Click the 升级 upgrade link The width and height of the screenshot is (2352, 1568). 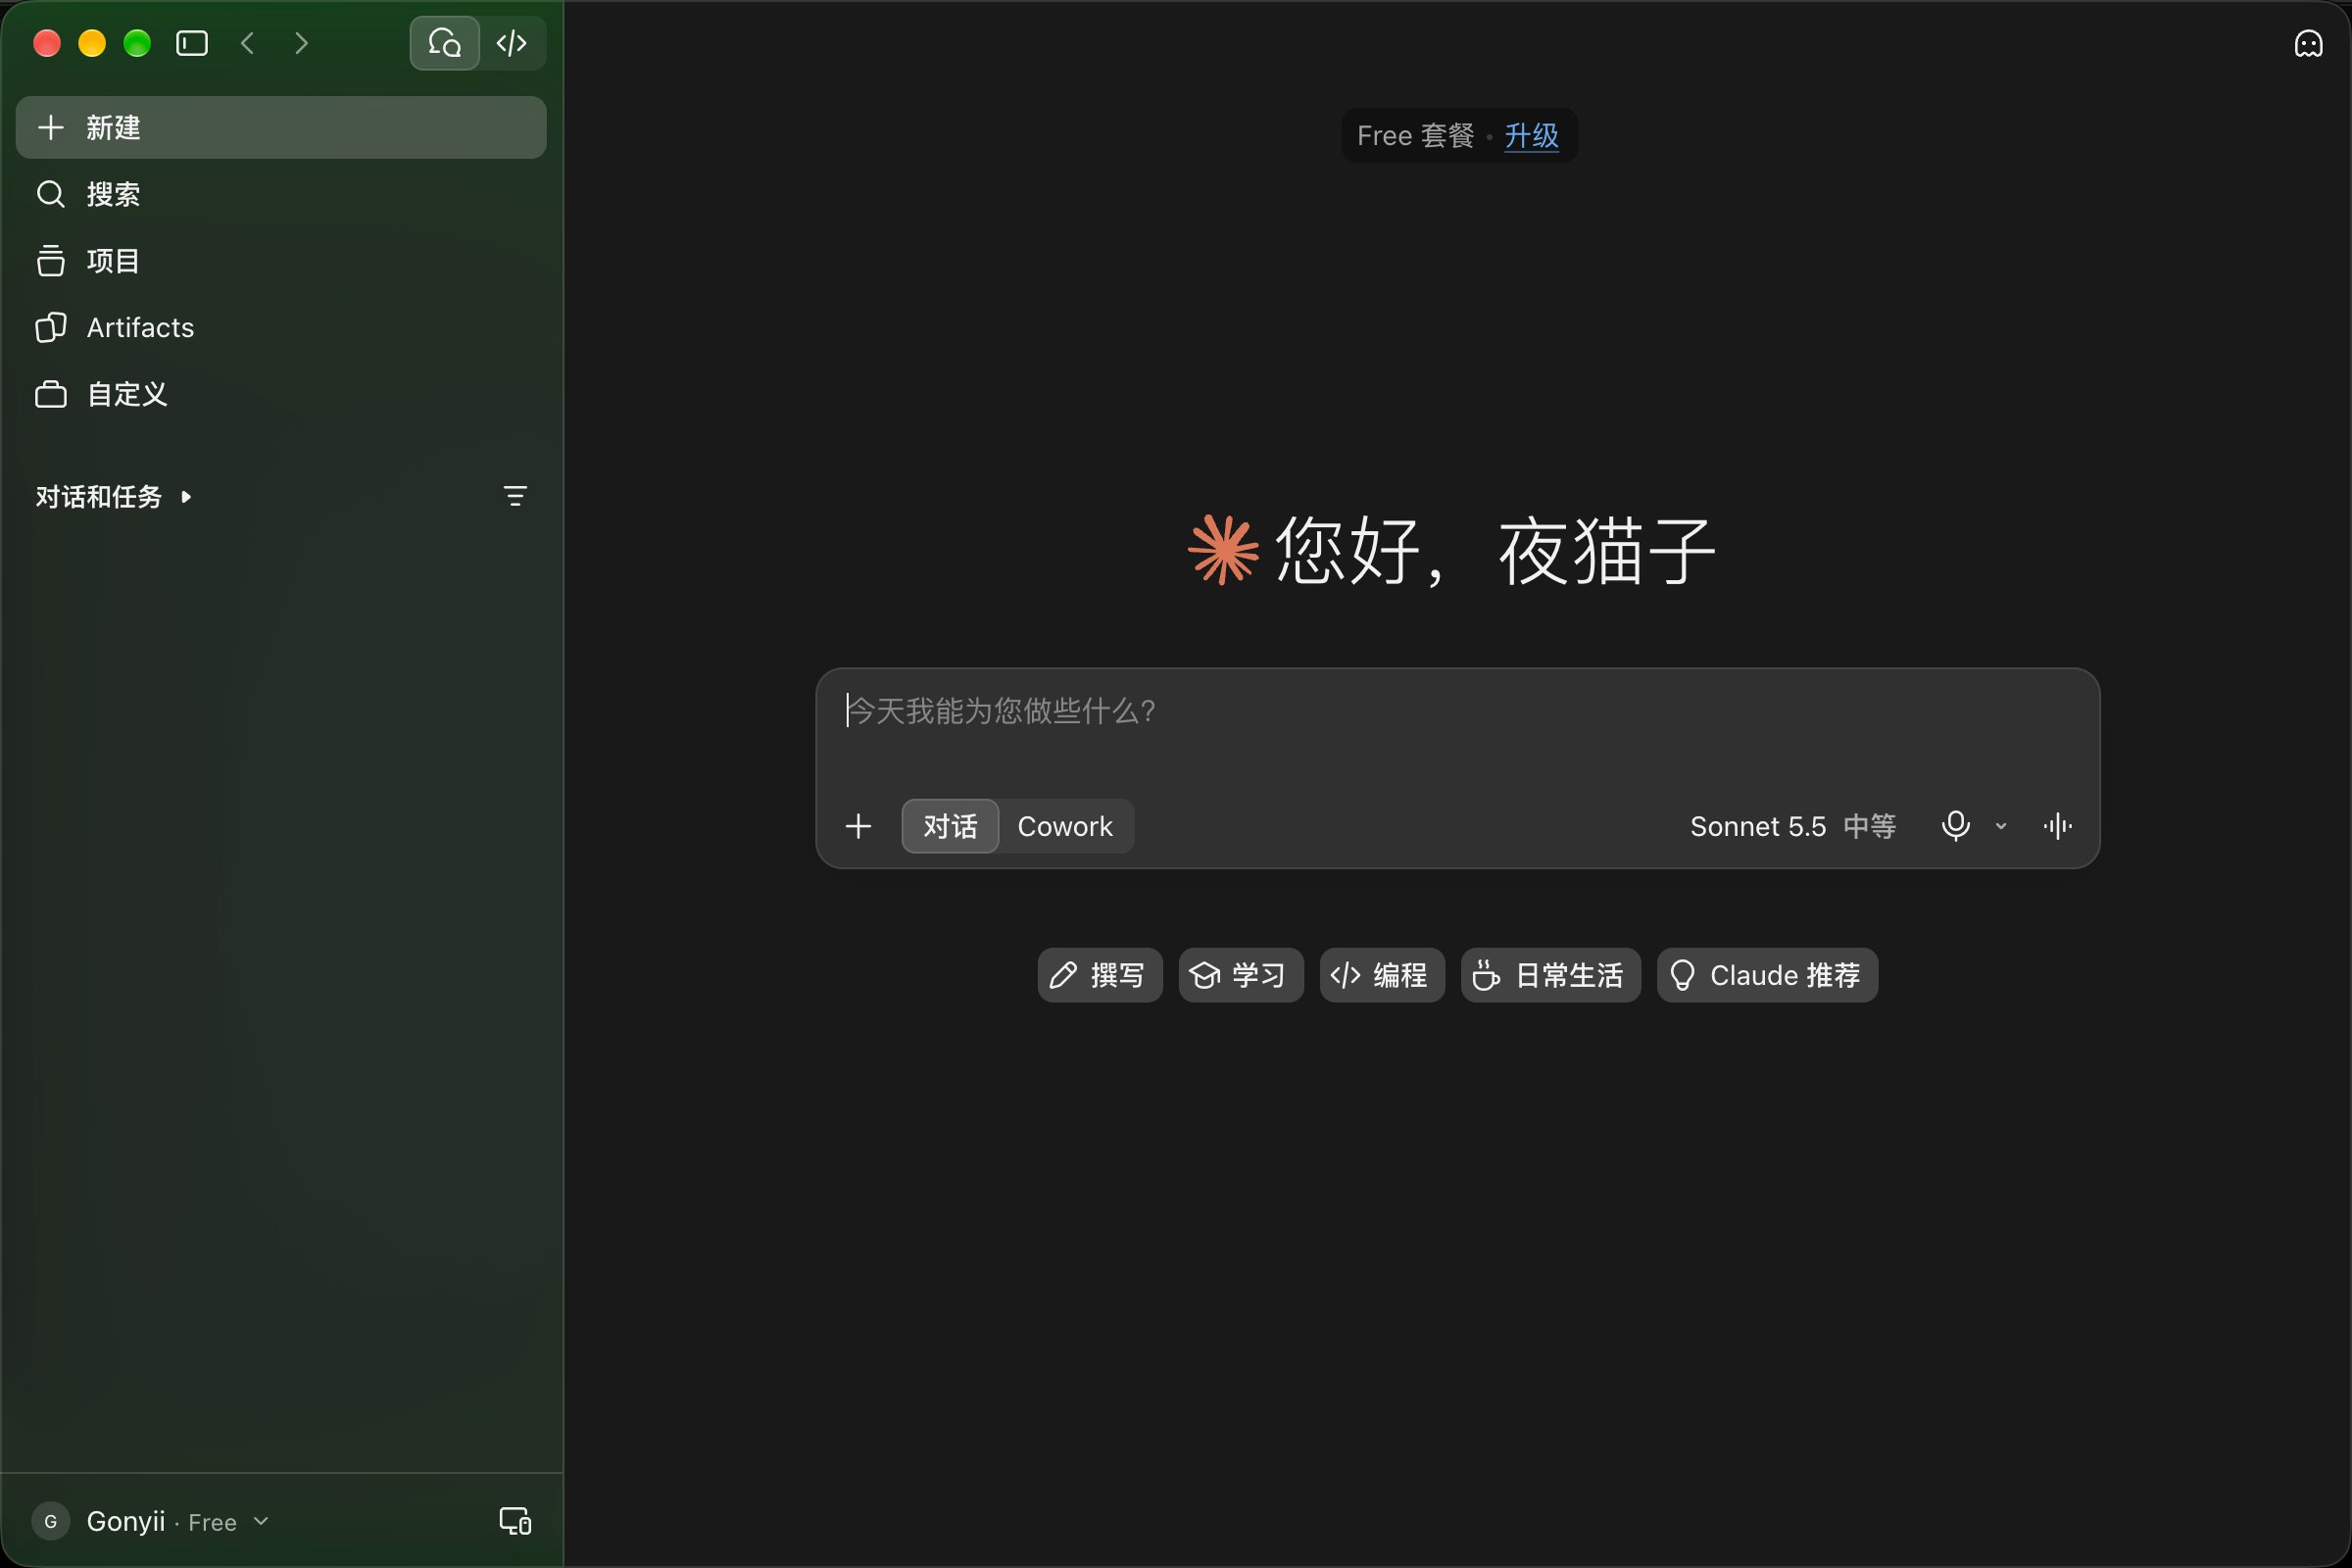[1531, 135]
